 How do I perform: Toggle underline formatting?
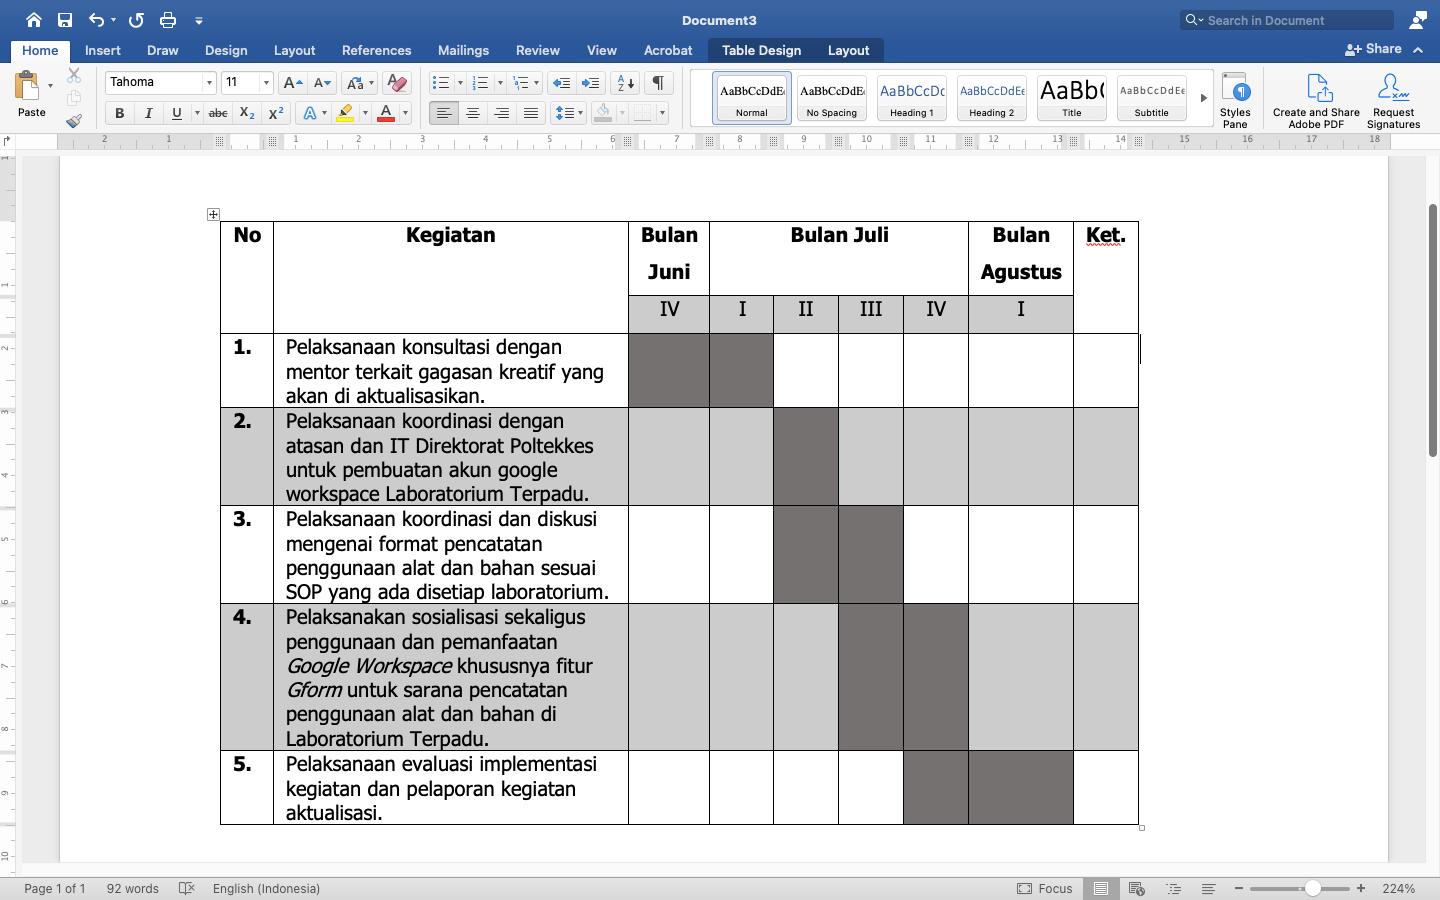(x=176, y=113)
